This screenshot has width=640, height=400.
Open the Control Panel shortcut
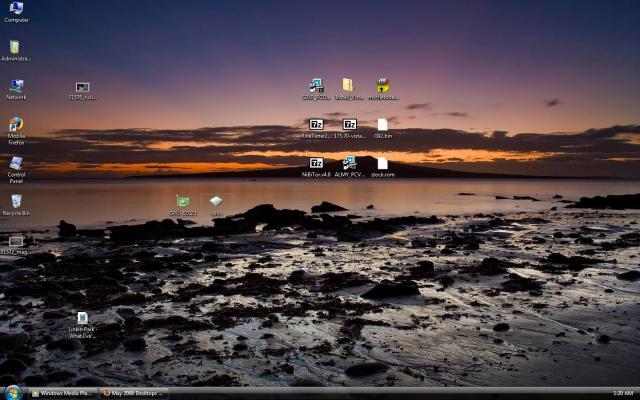(x=16, y=170)
